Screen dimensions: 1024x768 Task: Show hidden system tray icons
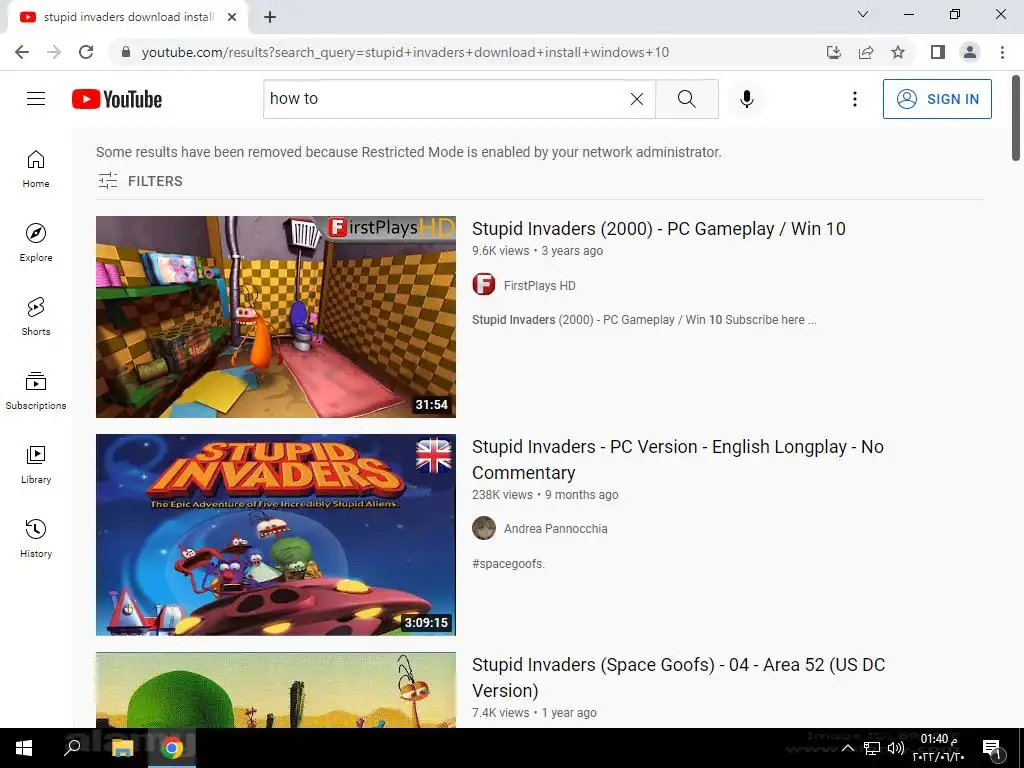coord(848,748)
